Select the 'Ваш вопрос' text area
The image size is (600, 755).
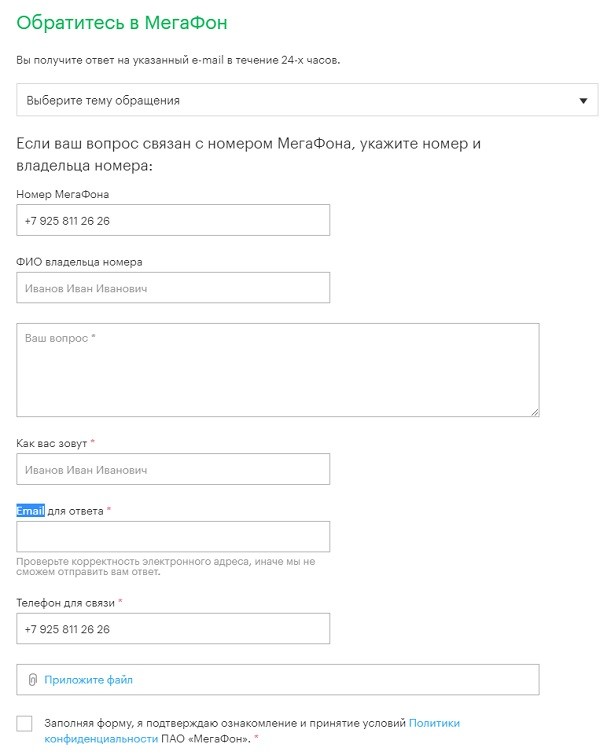(278, 369)
